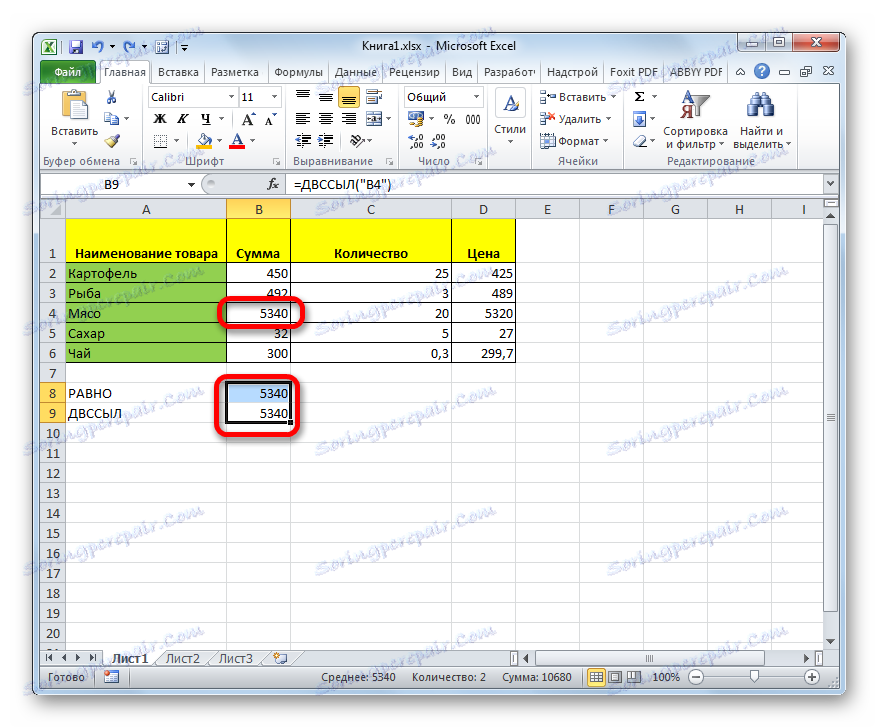Image resolution: width=879 pixels, height=728 pixels.
Task: Click the Copy icon
Action: (112, 118)
